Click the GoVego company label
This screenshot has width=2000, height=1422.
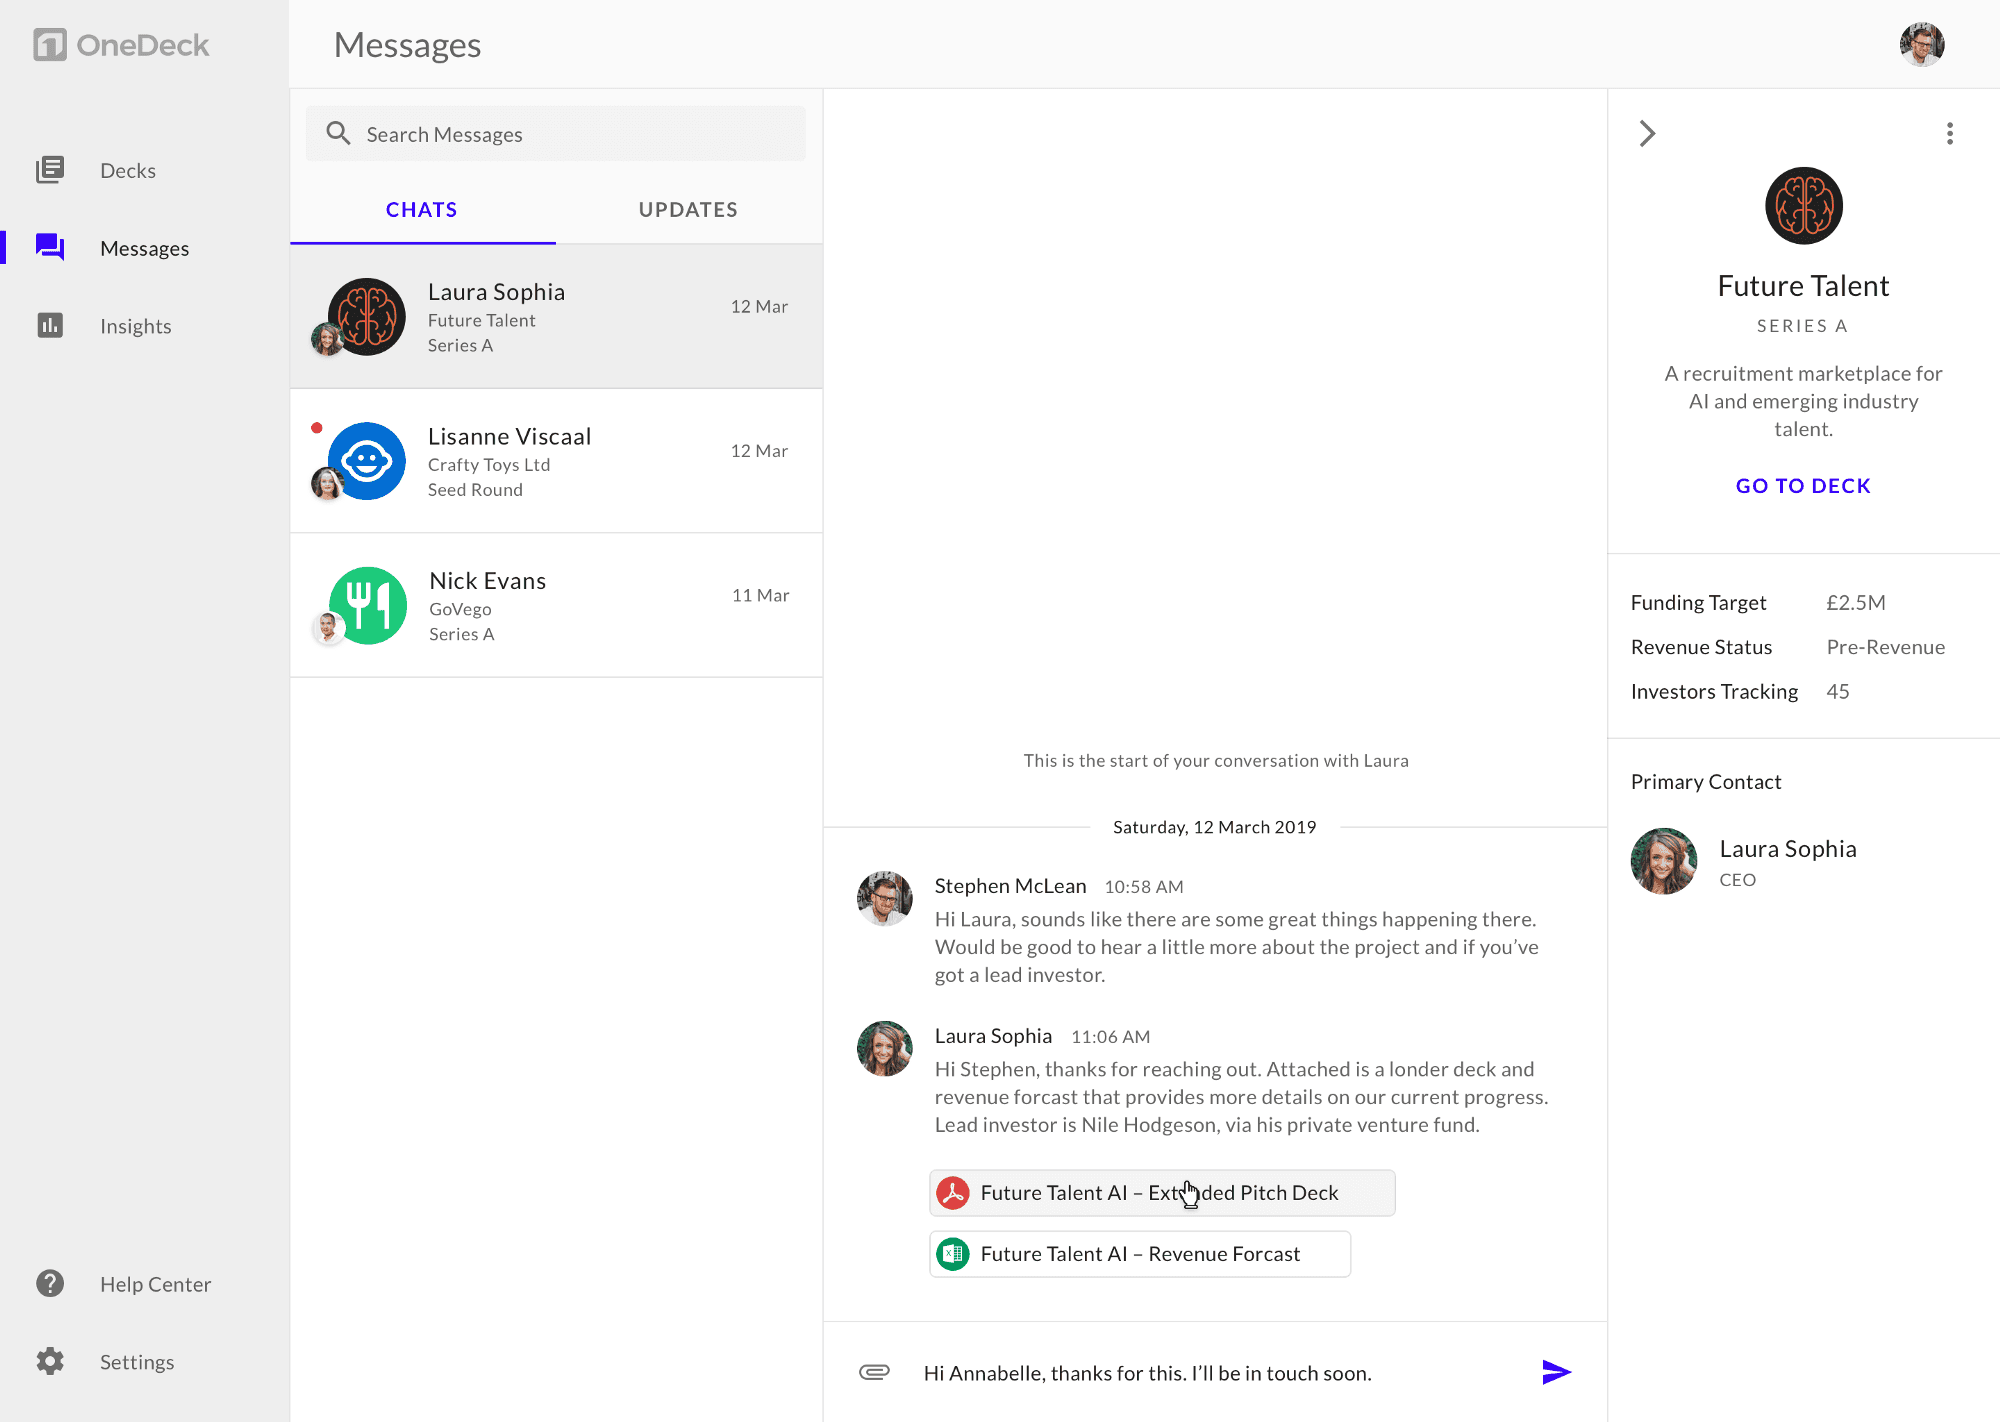pos(460,609)
